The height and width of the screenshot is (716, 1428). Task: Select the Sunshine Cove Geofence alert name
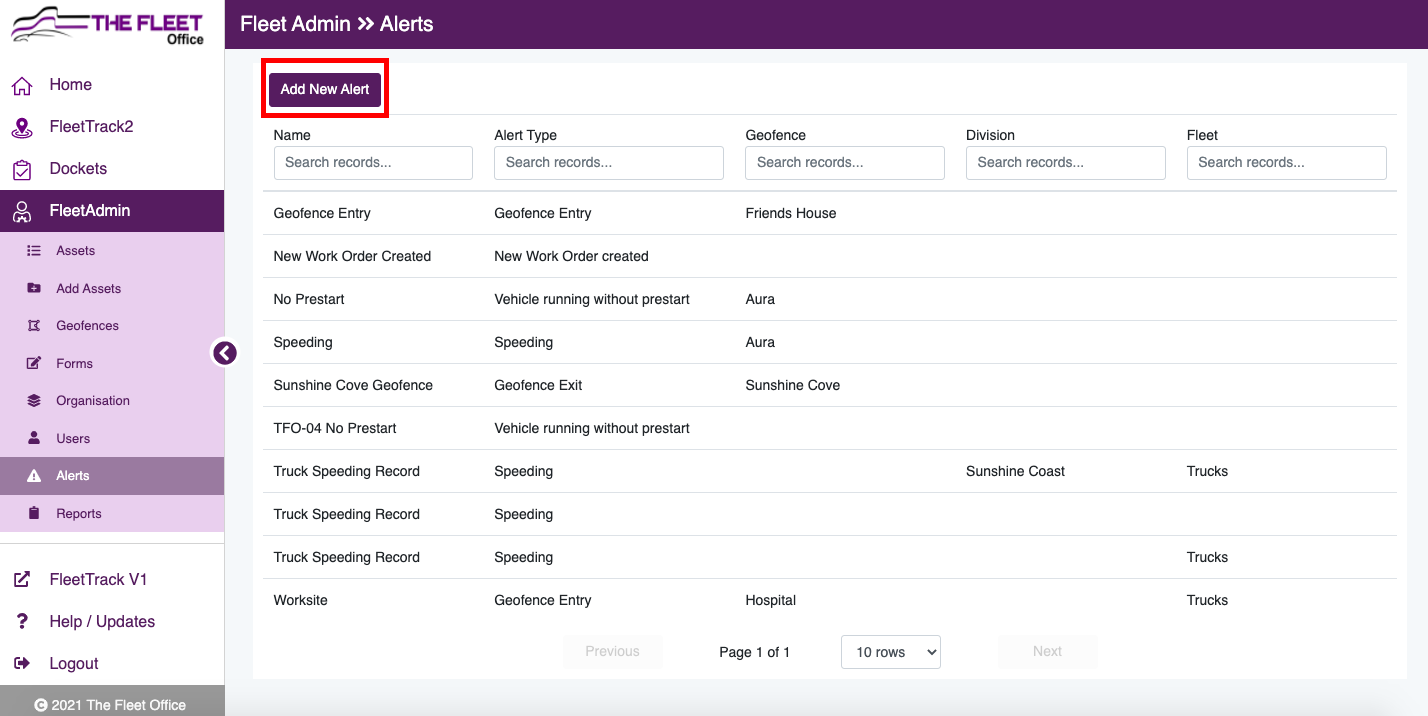(353, 385)
